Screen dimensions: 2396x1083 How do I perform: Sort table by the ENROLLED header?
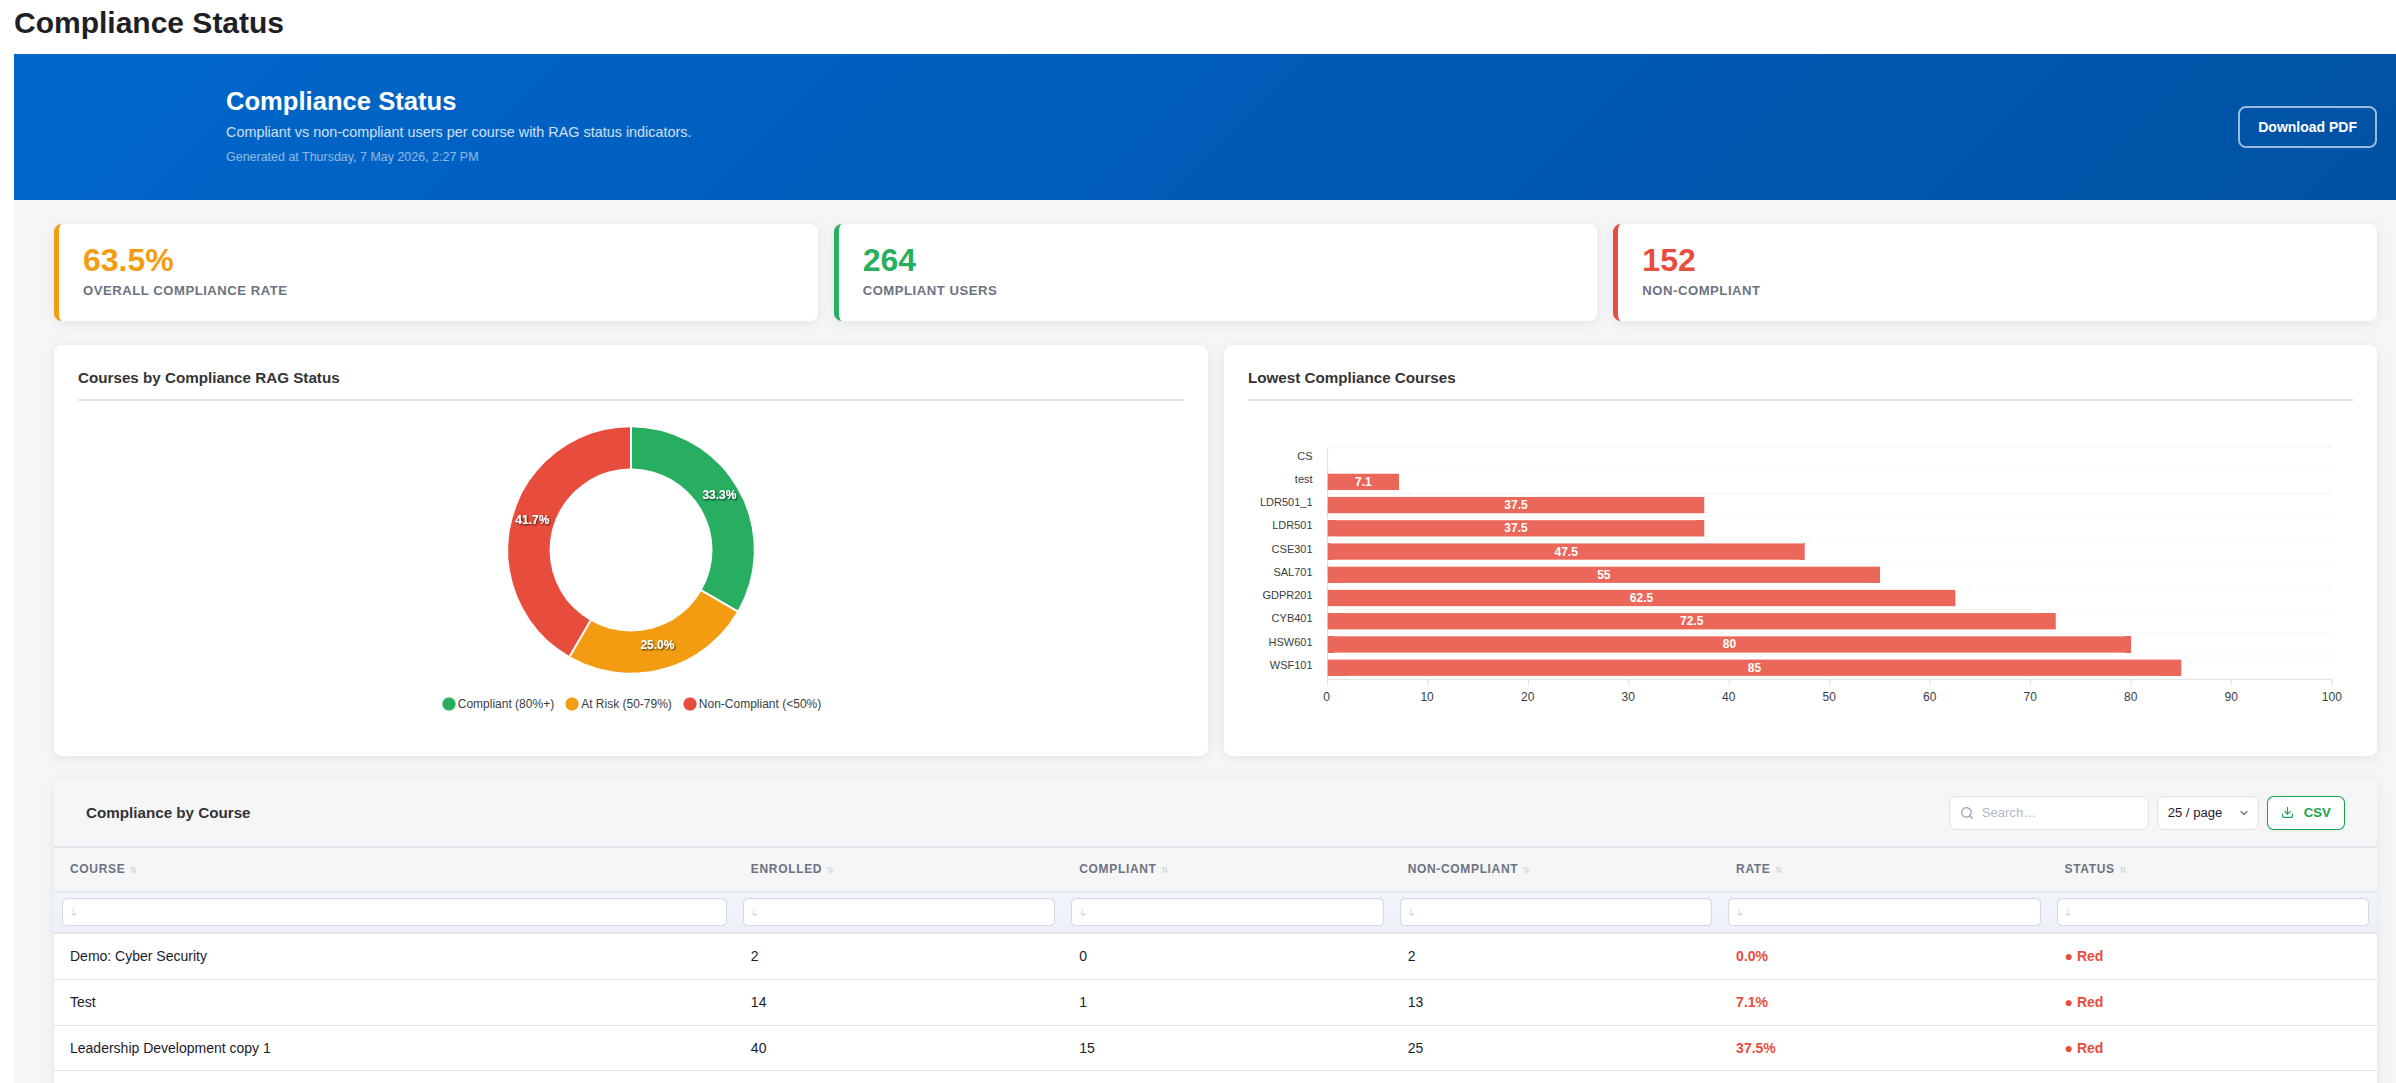(x=786, y=869)
